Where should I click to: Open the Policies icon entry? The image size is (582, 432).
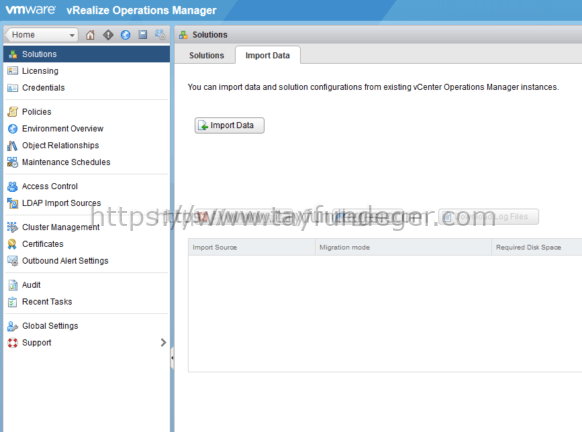[x=13, y=112]
